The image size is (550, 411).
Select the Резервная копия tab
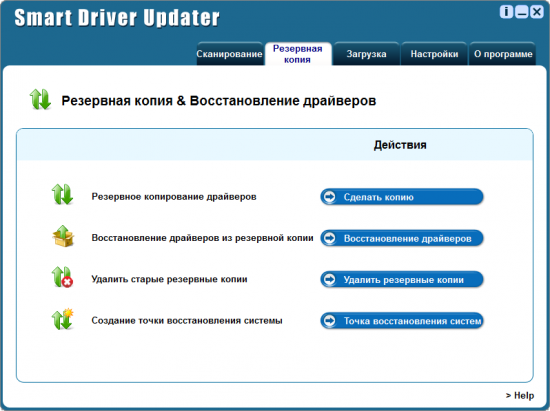[x=297, y=54]
